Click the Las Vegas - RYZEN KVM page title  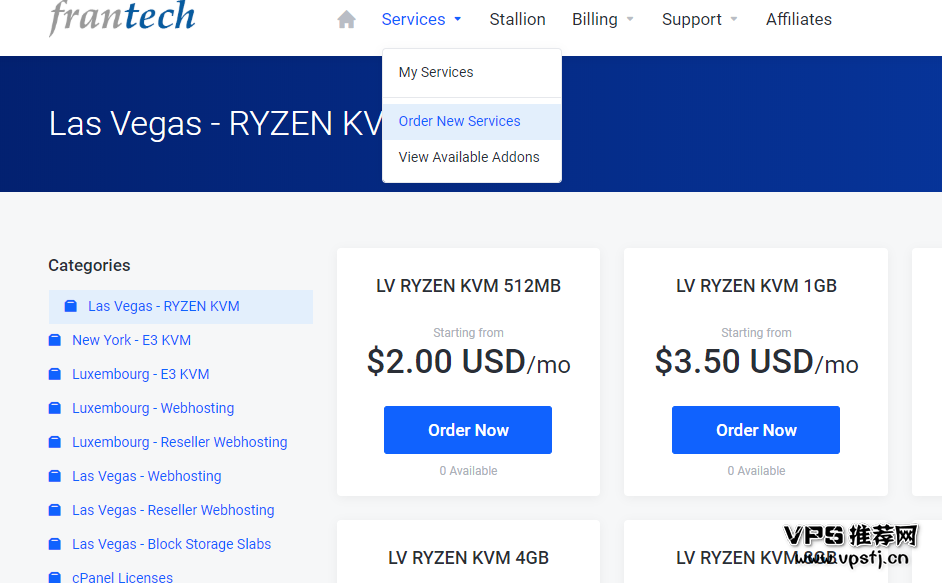[216, 124]
